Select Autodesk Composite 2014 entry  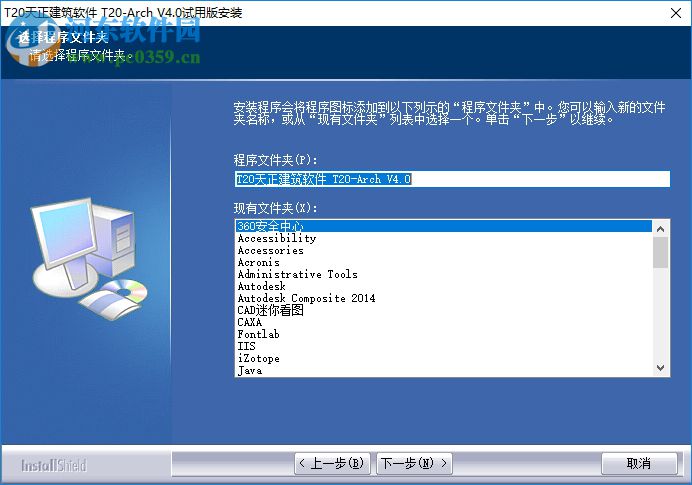coord(444,298)
